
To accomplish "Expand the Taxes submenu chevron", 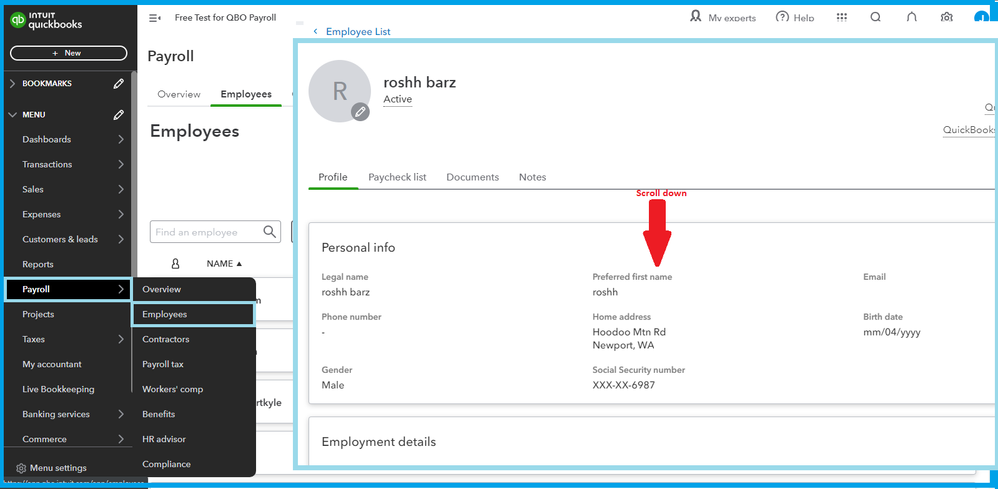I will [x=120, y=339].
